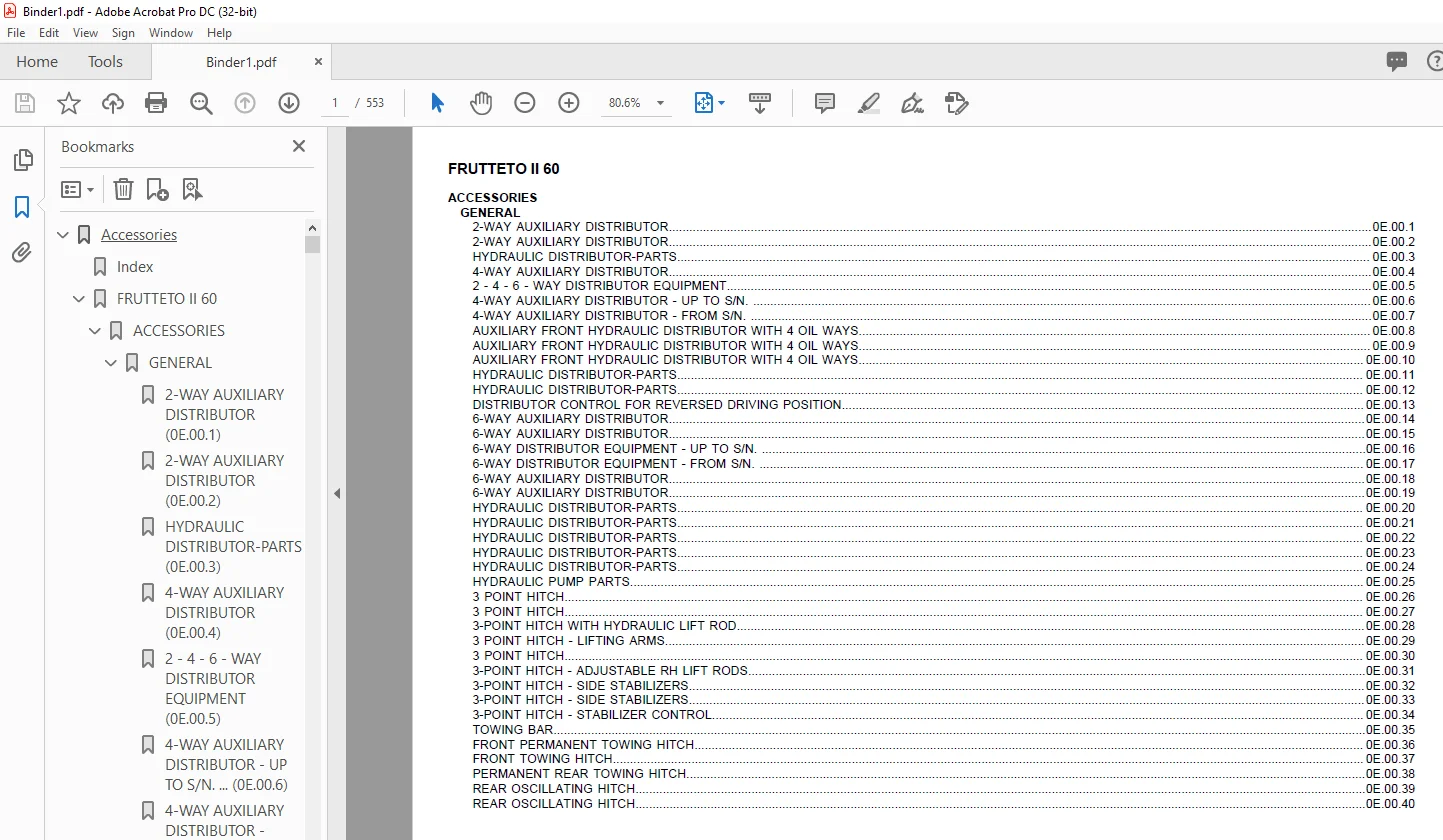Image resolution: width=1443 pixels, height=840 pixels.
Task: Collapse the ACCESSORIES sub-bookmark
Action: point(96,331)
